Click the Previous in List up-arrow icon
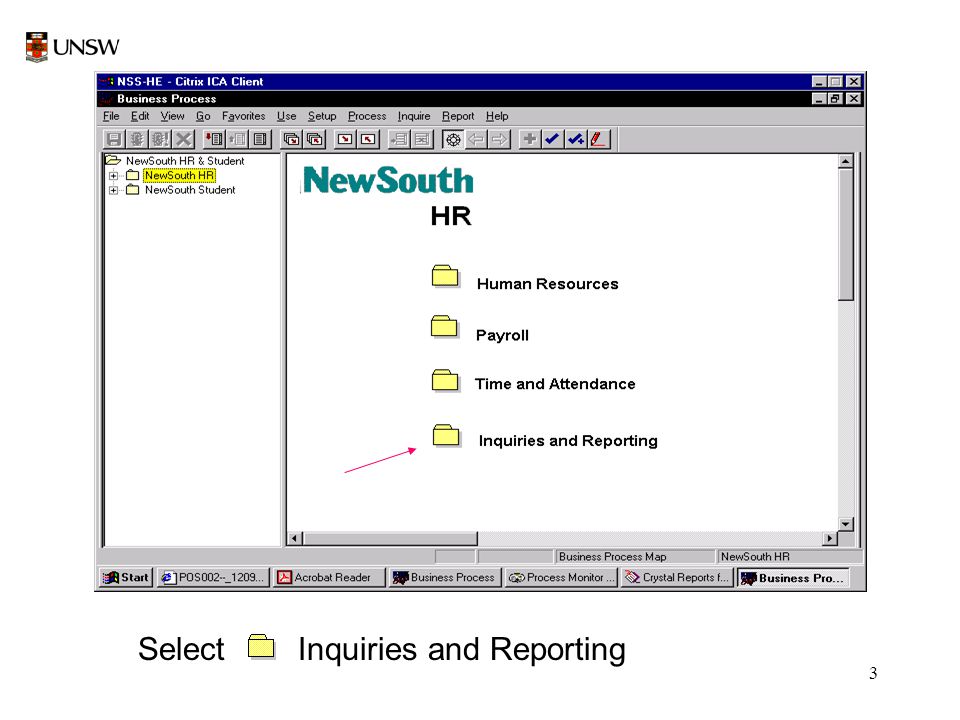This screenshot has width=960, height=720. [x=238, y=139]
